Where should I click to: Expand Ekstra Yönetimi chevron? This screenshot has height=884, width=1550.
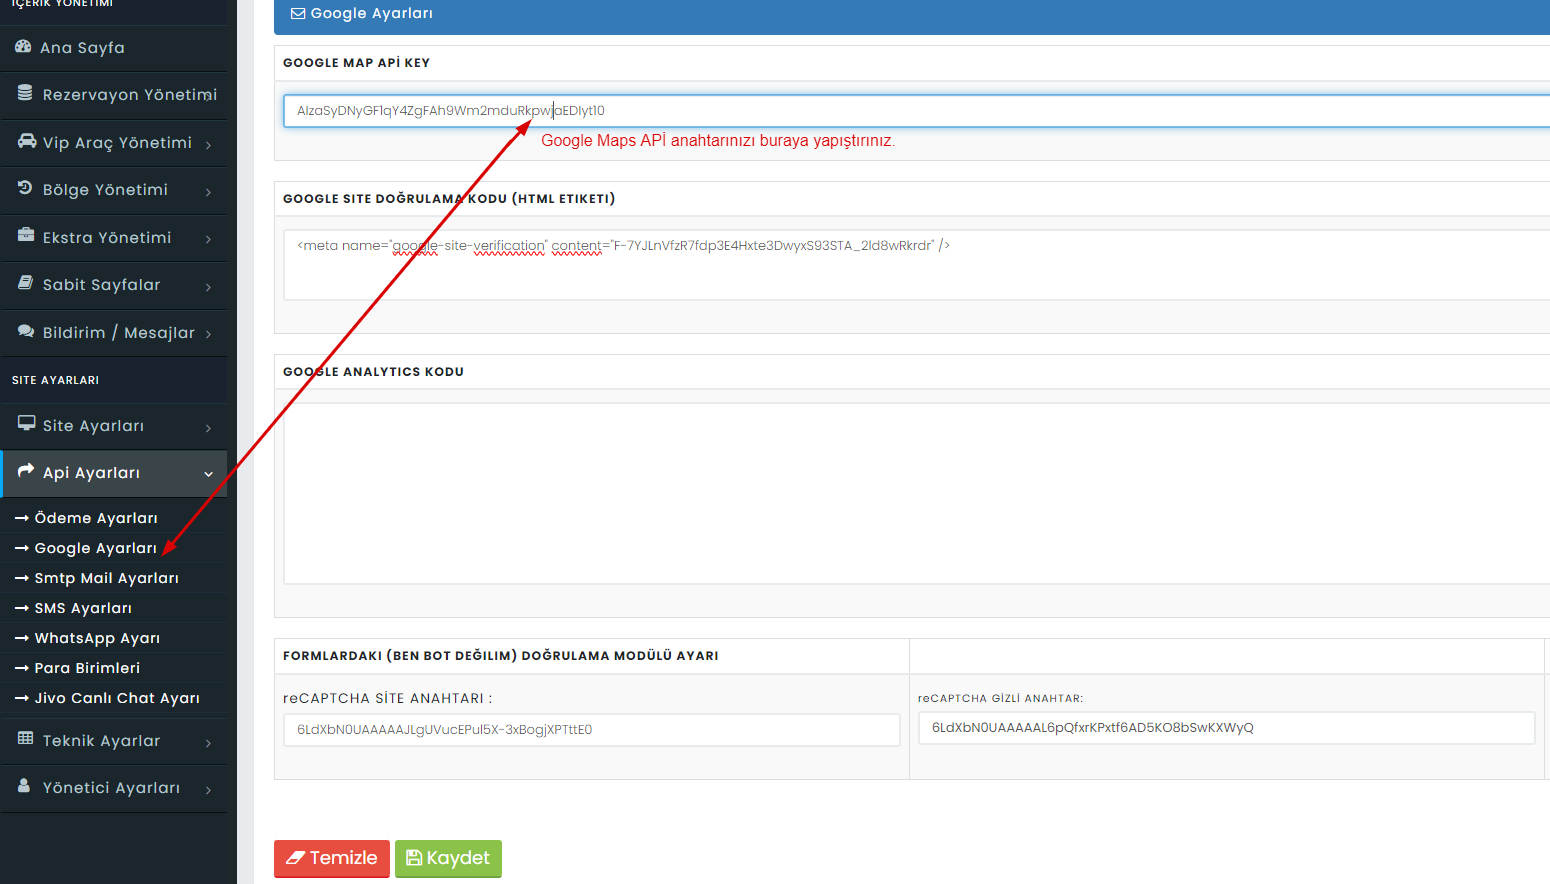pyautogui.click(x=208, y=239)
